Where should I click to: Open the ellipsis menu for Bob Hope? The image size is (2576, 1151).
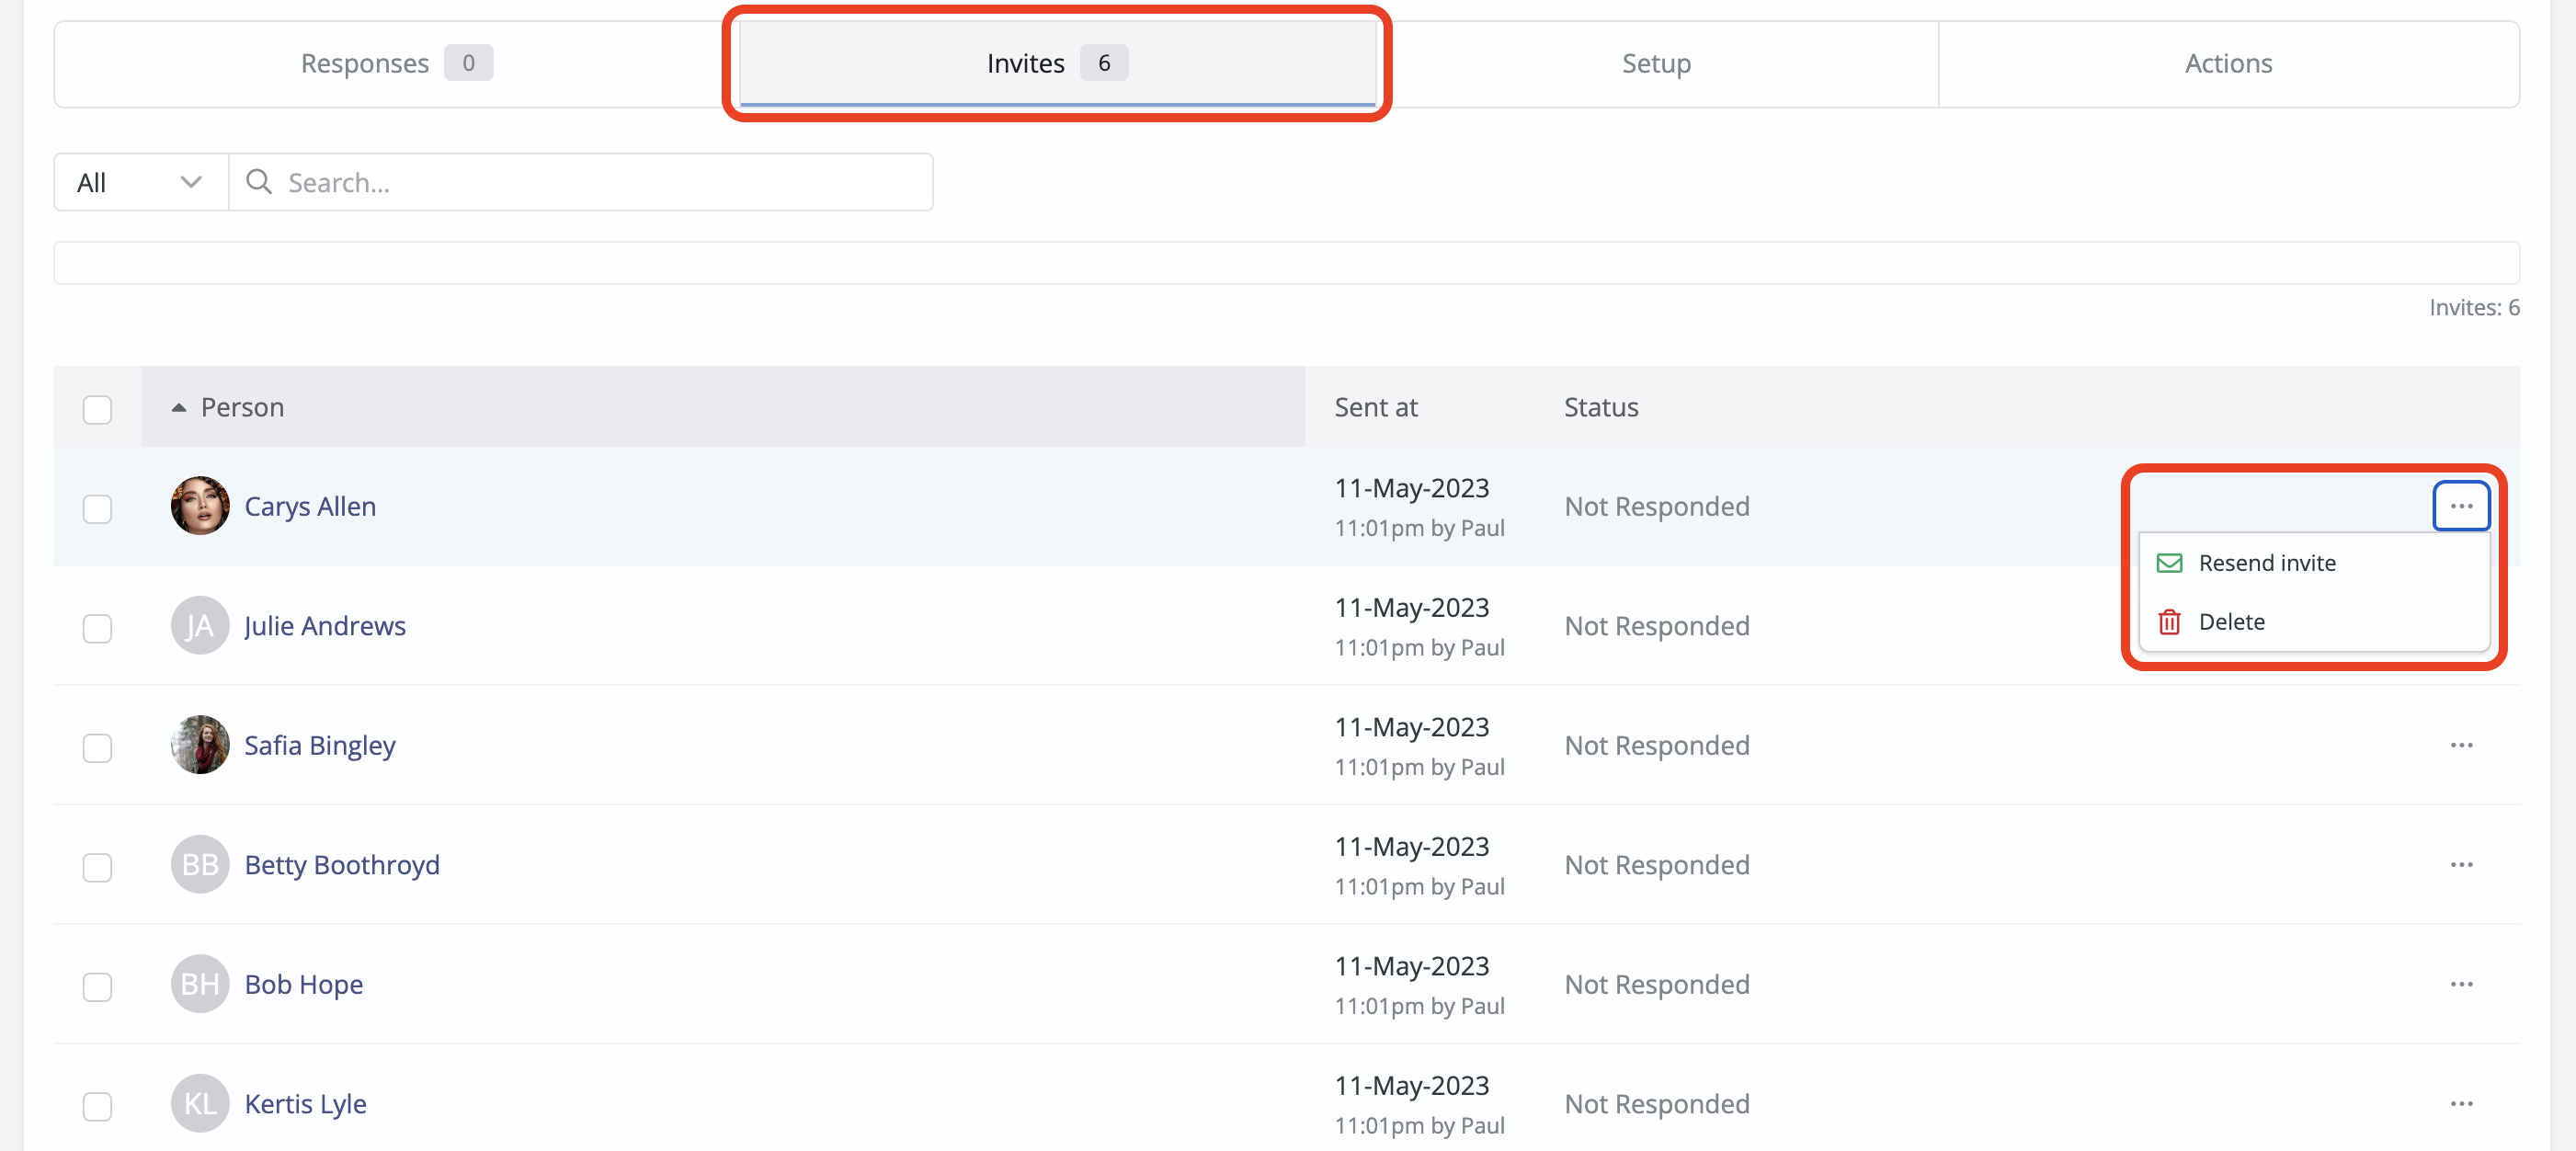point(2461,984)
